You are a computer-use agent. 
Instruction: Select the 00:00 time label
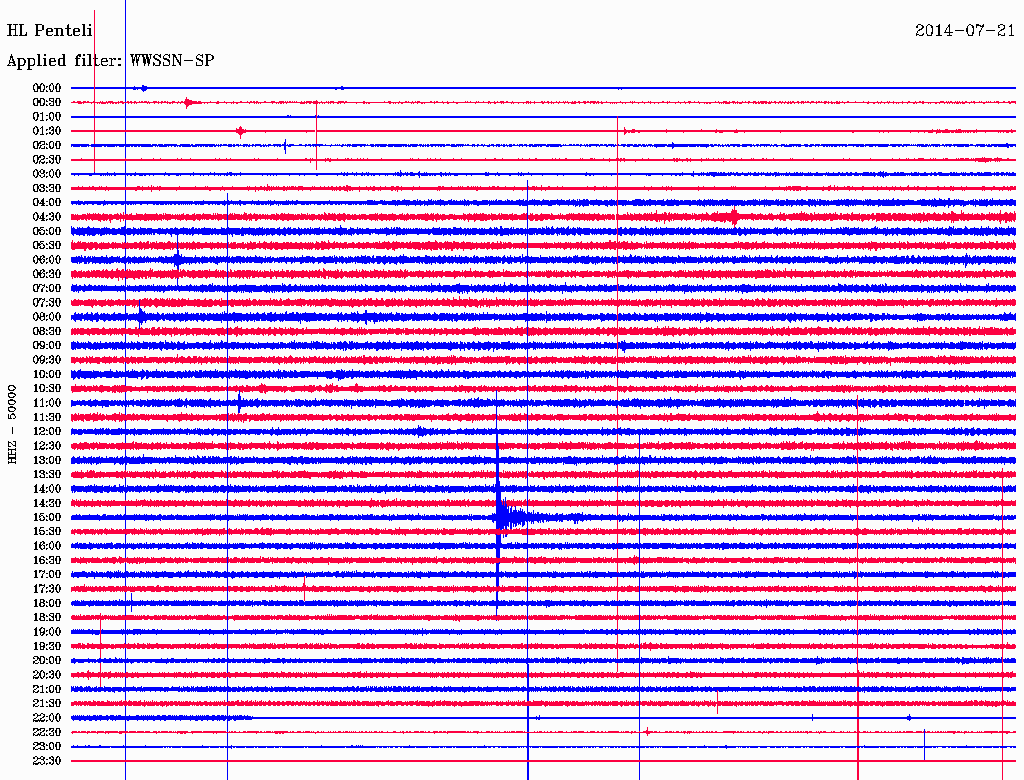coord(46,88)
